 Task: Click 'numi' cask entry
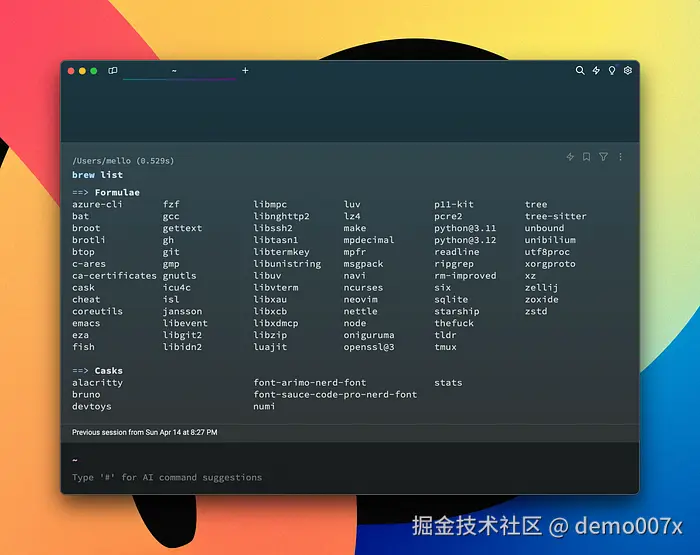tap(264, 406)
